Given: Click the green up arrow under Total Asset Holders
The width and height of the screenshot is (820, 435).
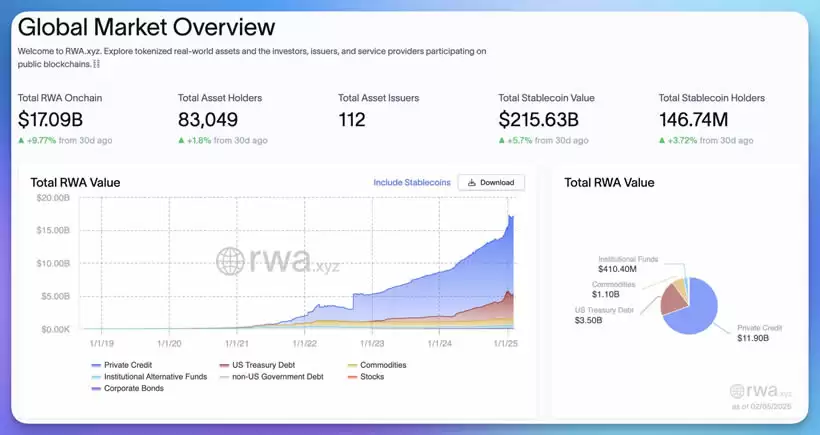Looking at the screenshot, I should [181, 141].
